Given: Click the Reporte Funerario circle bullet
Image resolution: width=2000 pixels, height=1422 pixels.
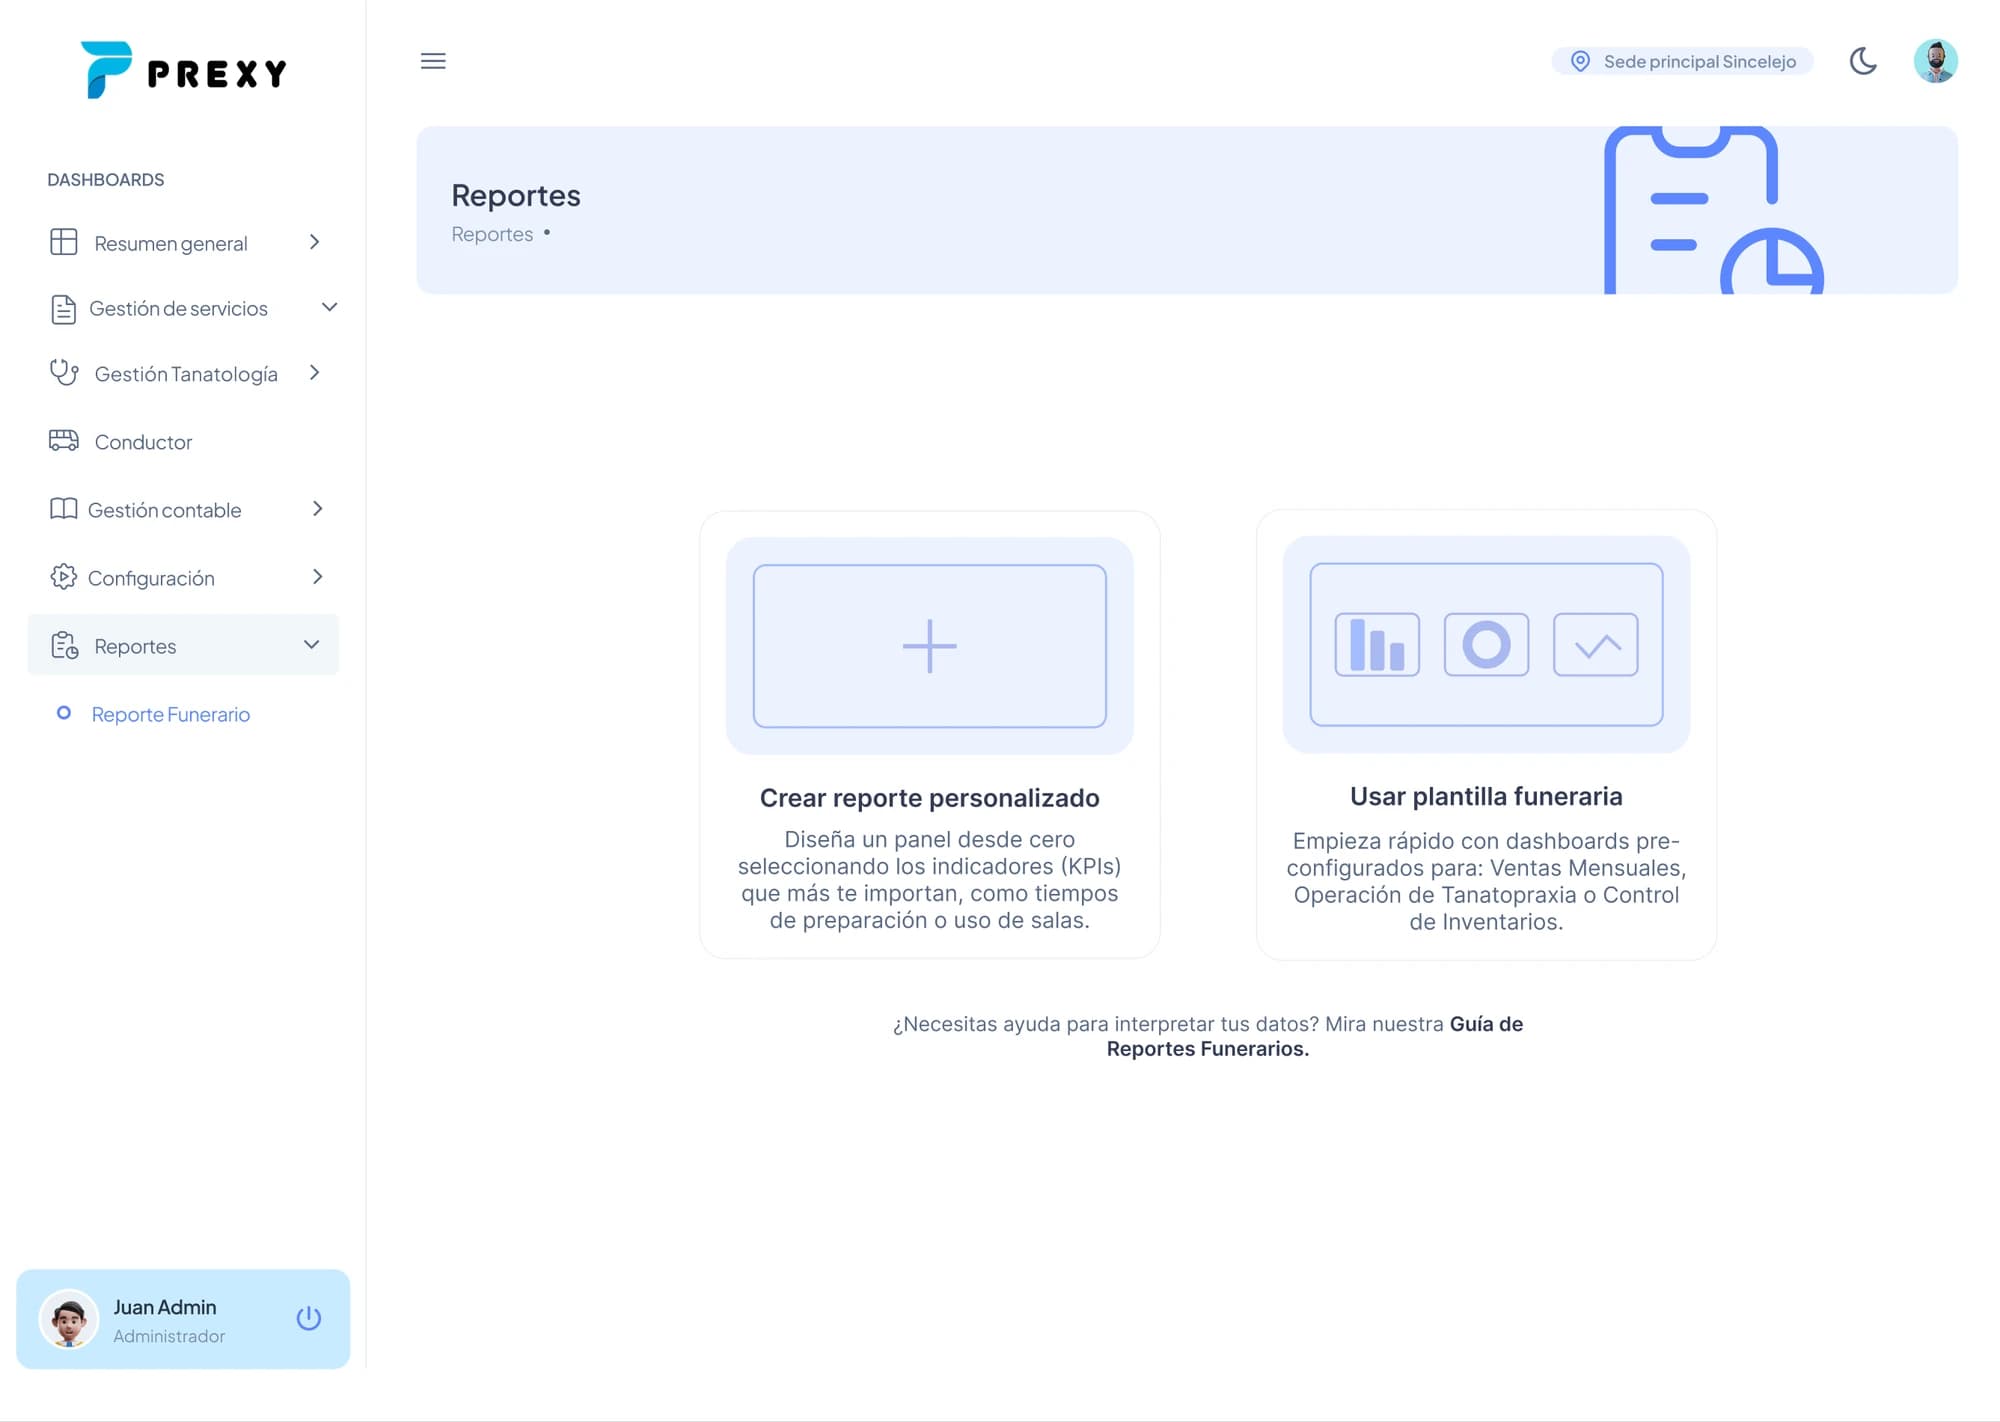Looking at the screenshot, I should pos(64,713).
